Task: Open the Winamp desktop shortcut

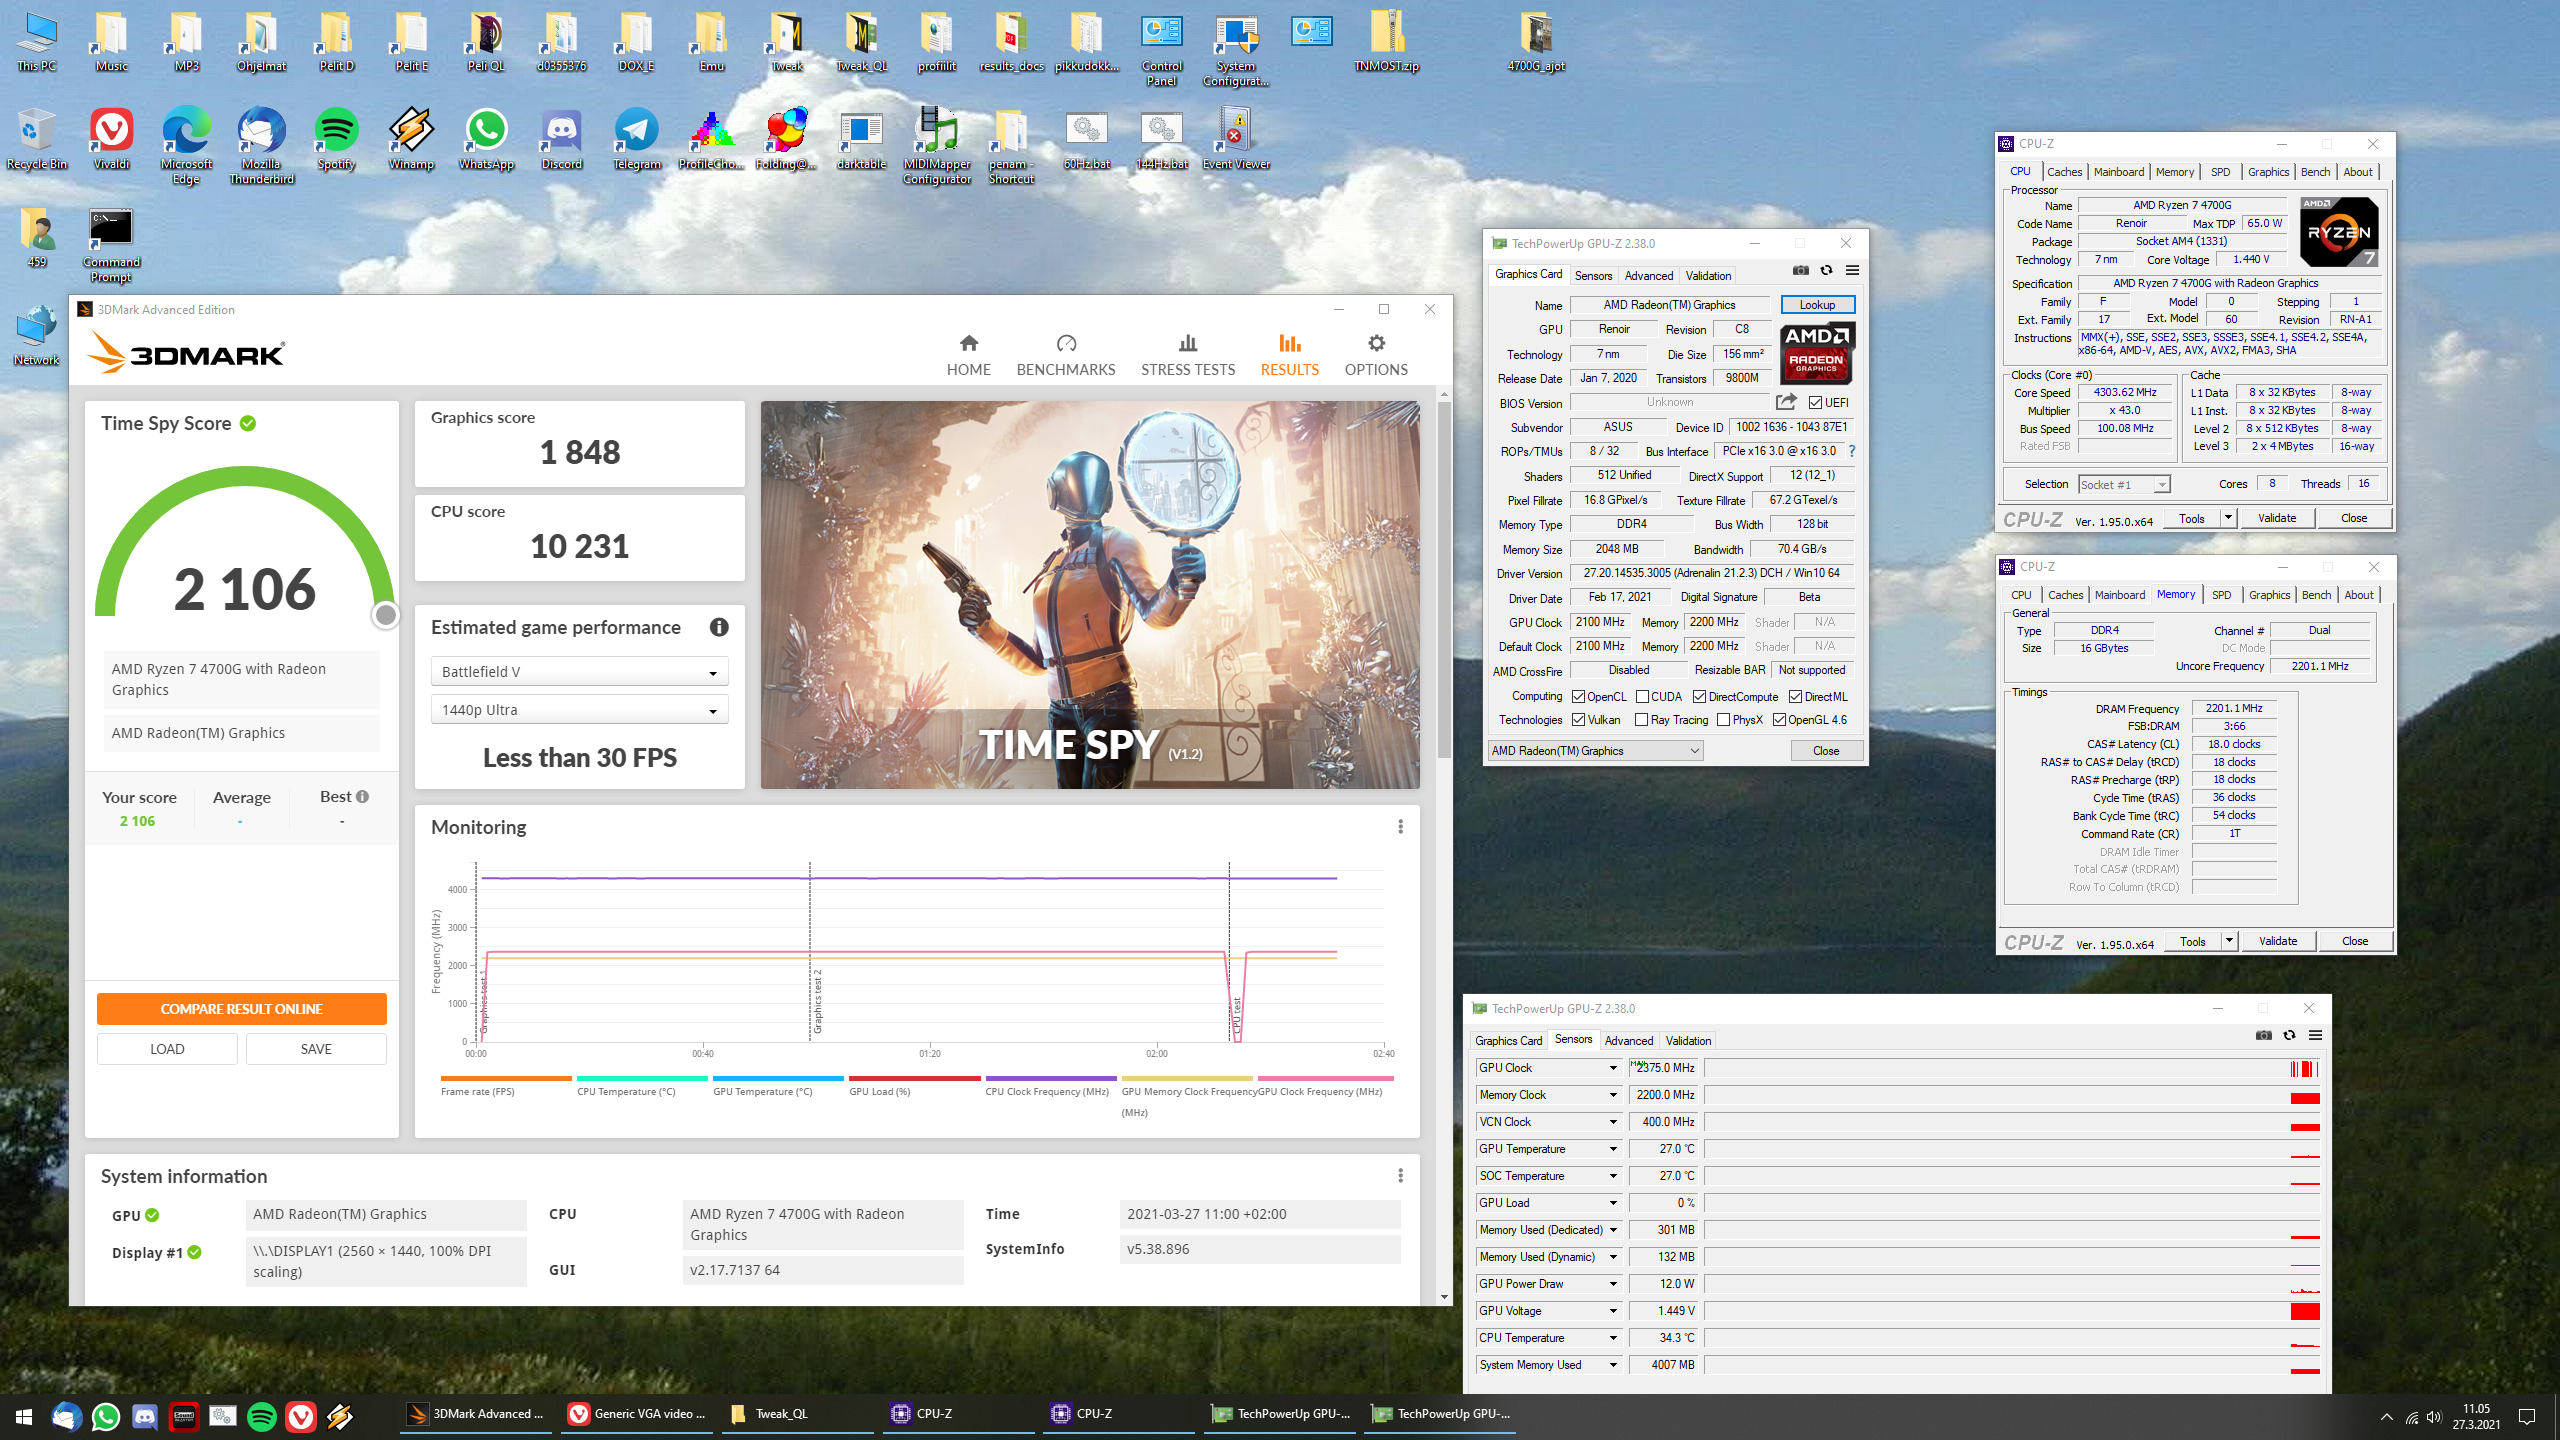Action: [x=411, y=140]
